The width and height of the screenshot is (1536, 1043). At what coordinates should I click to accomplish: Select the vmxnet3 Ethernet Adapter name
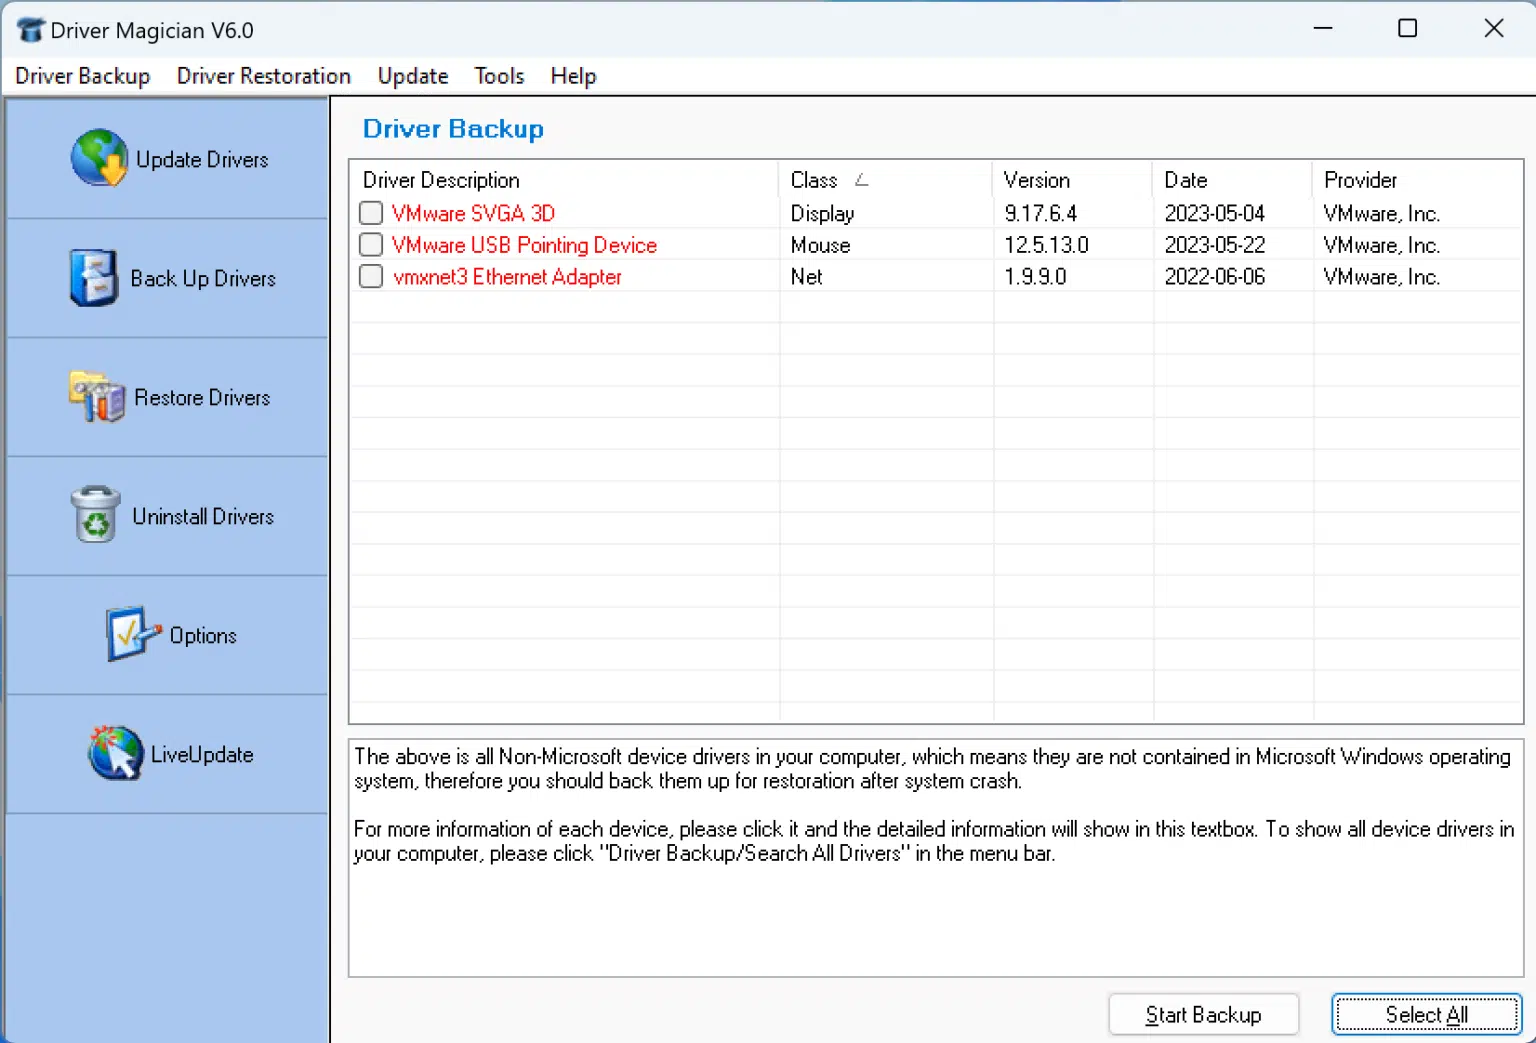pos(507,277)
